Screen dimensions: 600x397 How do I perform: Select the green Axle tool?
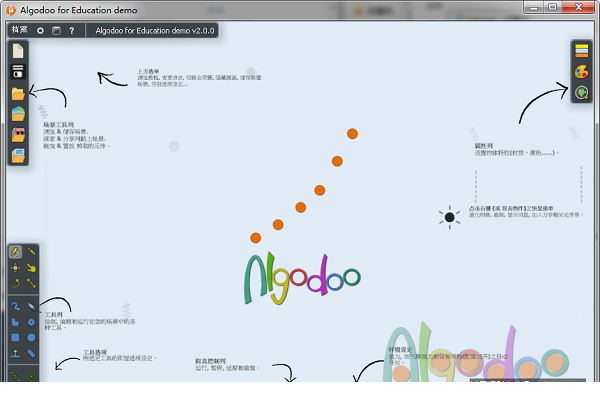point(31,376)
